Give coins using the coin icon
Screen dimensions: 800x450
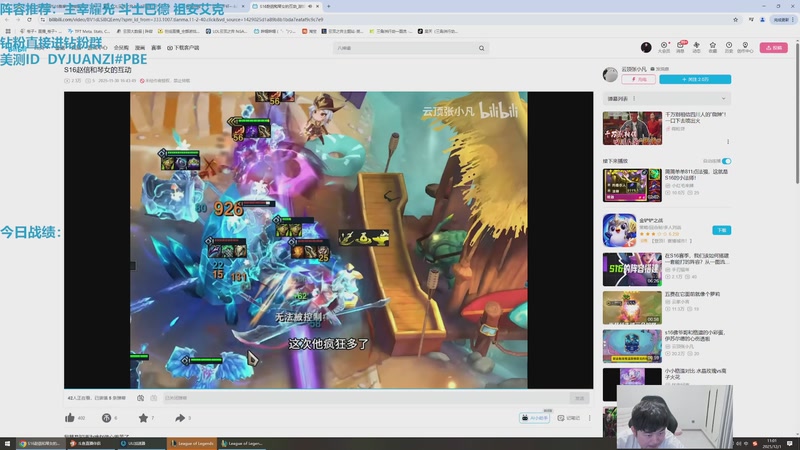tap(106, 418)
